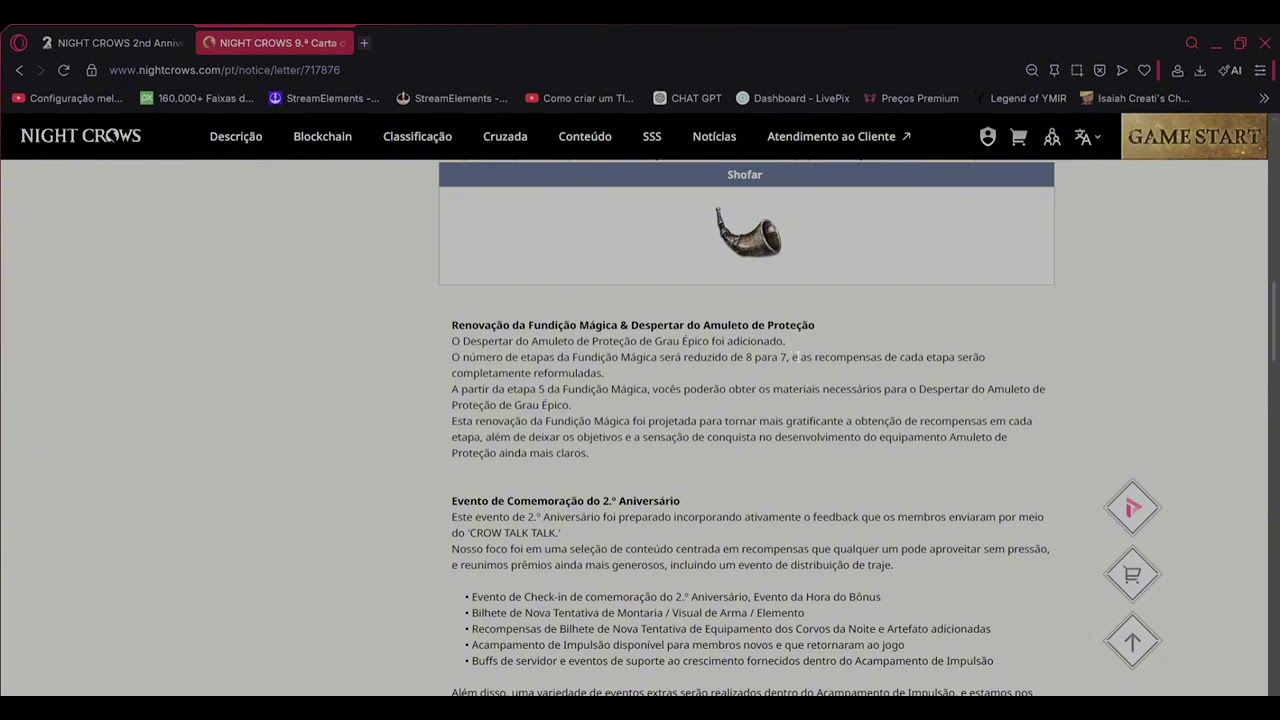Click the Shofar table header
Image resolution: width=1280 pixels, height=720 pixels.
coord(746,175)
